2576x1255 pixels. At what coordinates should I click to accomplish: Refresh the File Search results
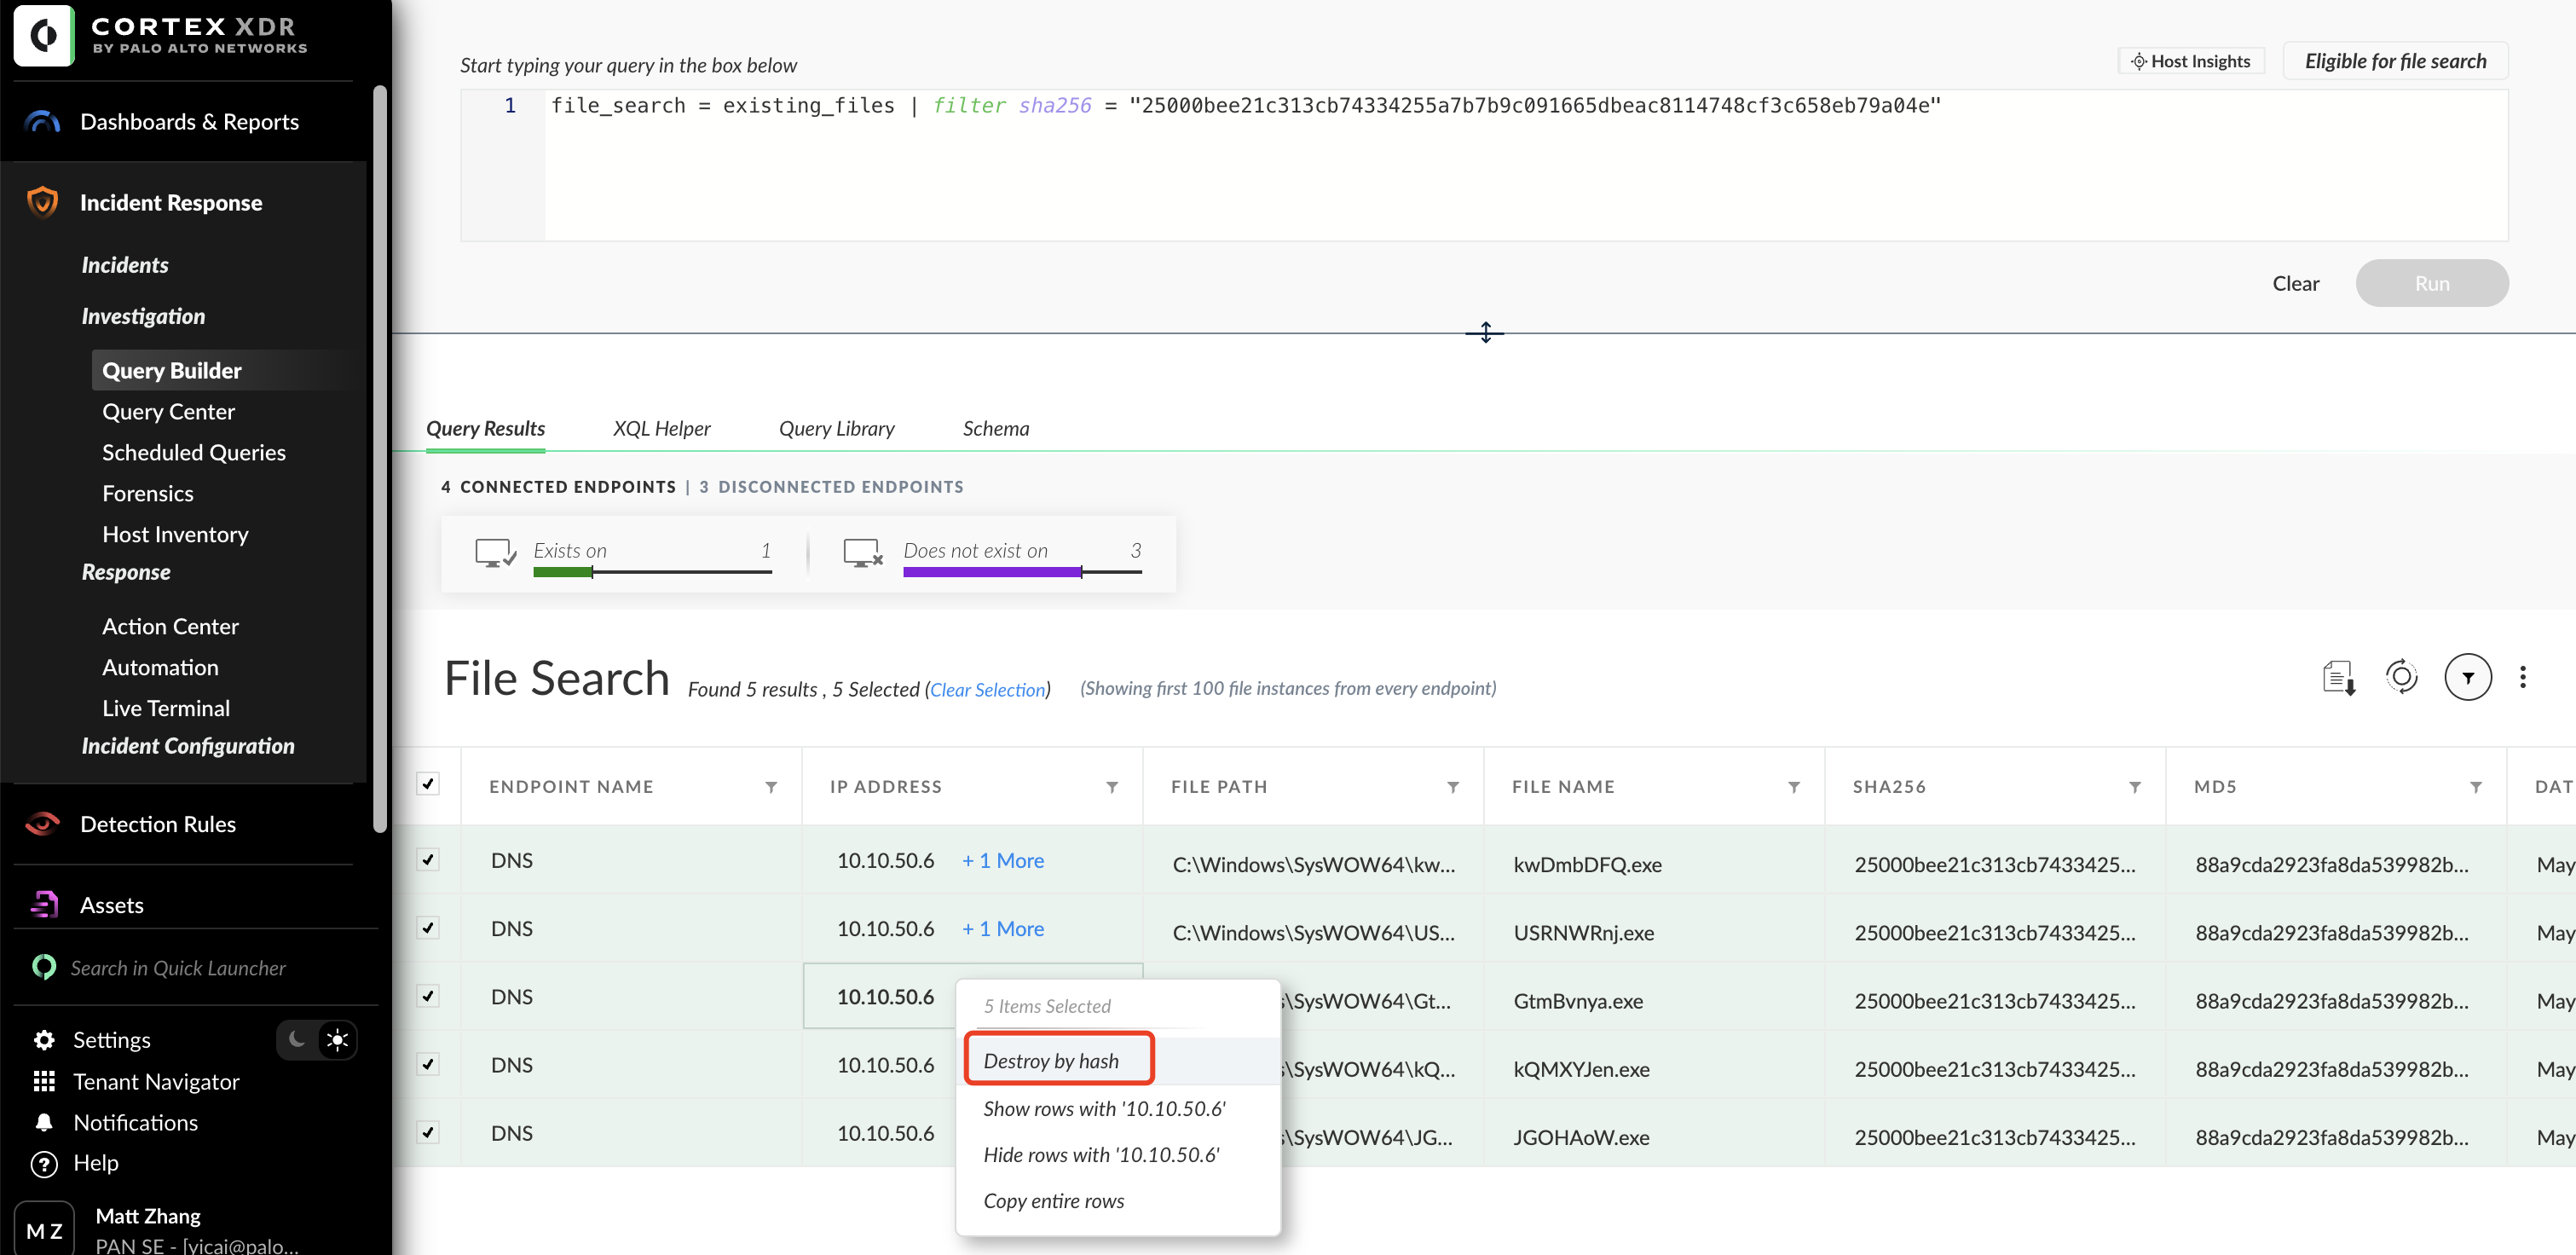(x=2401, y=678)
